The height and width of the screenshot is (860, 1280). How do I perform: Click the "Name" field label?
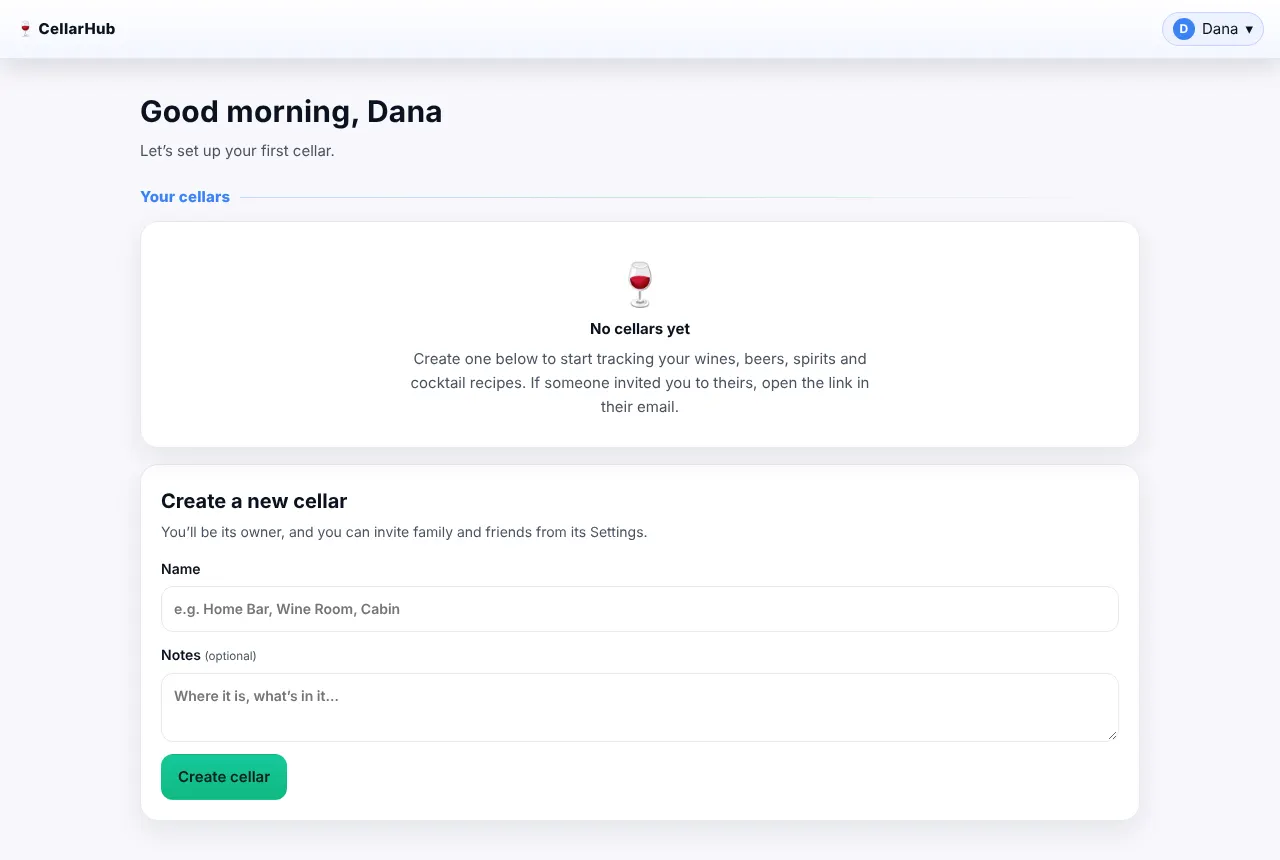pyautogui.click(x=181, y=569)
